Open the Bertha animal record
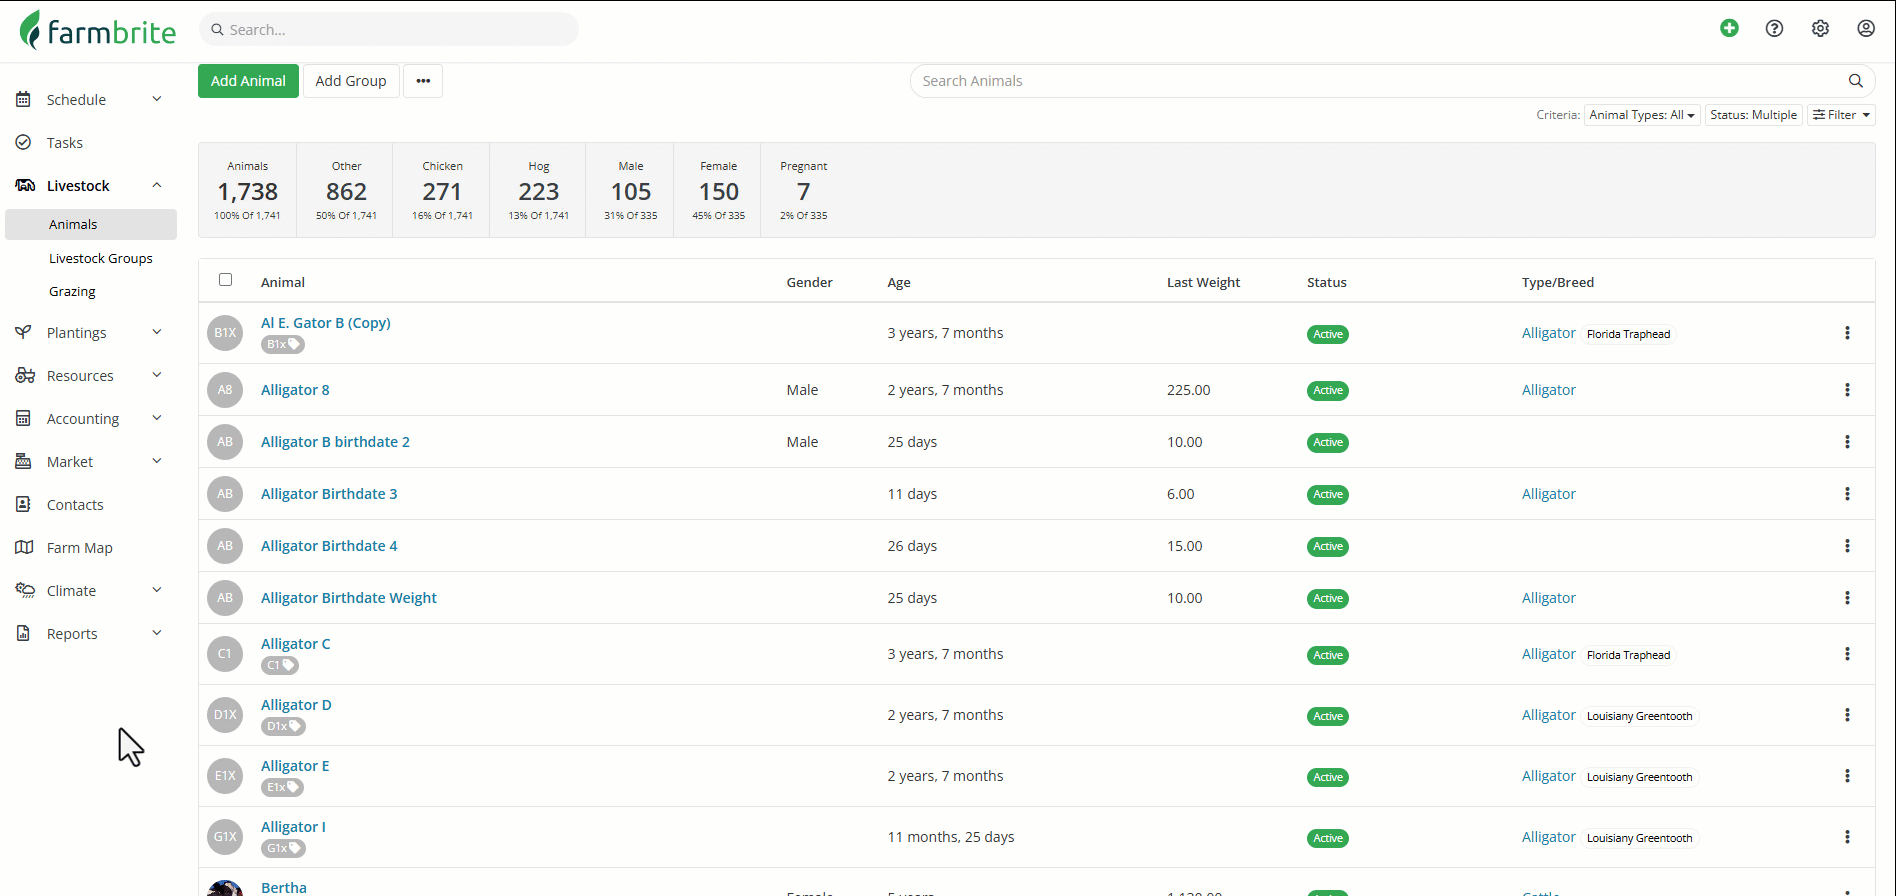Viewport: 1896px width, 896px height. point(284,888)
